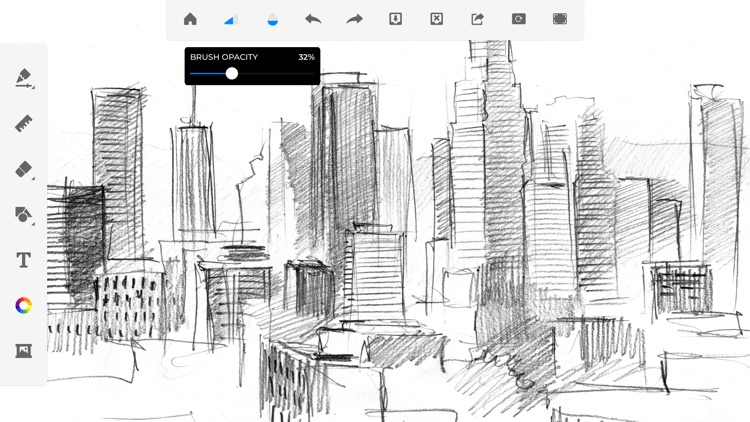750x422 pixels.
Task: Click the rotate canvas icon
Action: coord(518,19)
